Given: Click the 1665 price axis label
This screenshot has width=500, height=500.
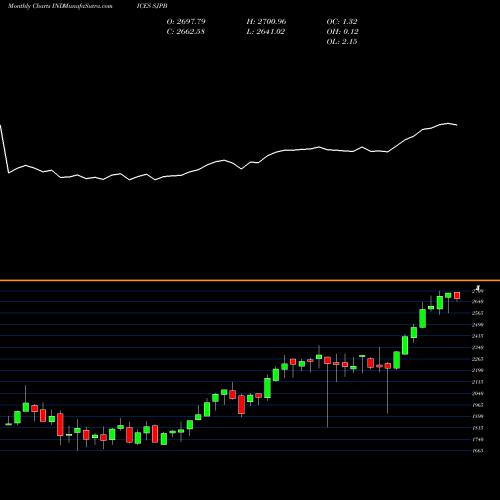Looking at the screenshot, I should tap(478, 451).
